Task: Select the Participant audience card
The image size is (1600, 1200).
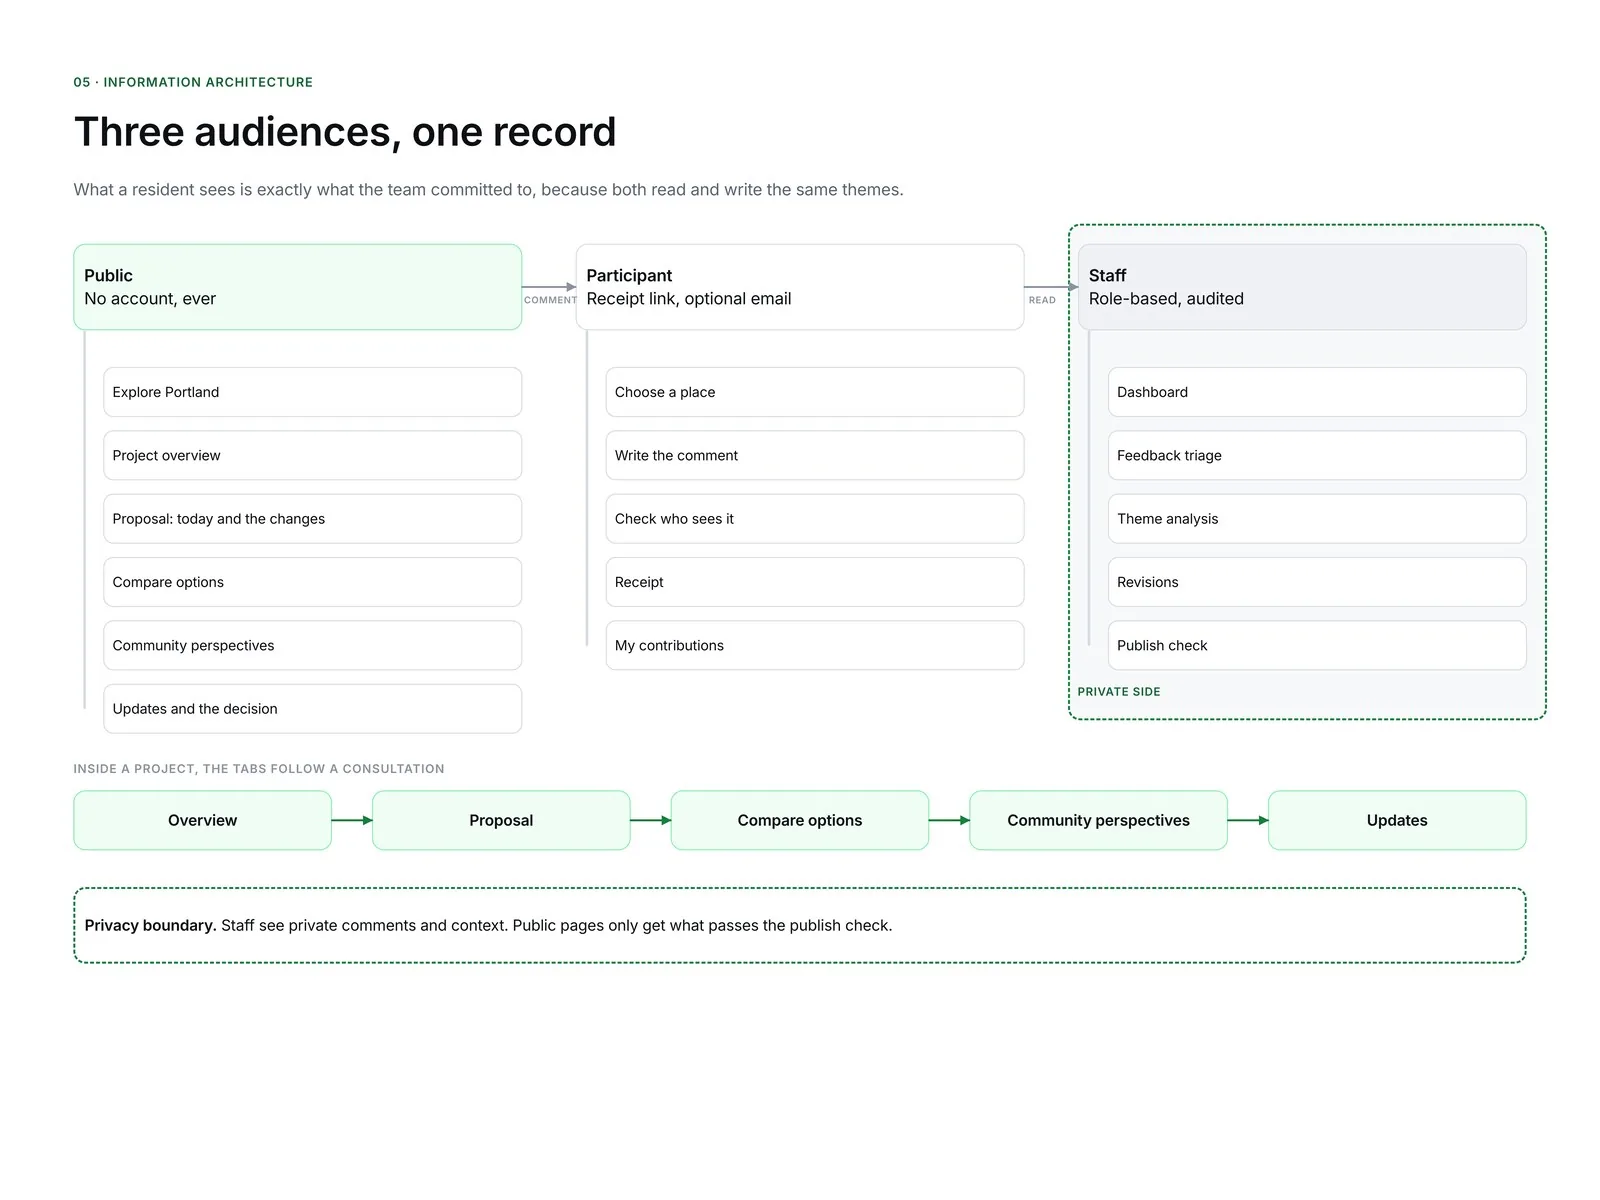Action: [800, 287]
